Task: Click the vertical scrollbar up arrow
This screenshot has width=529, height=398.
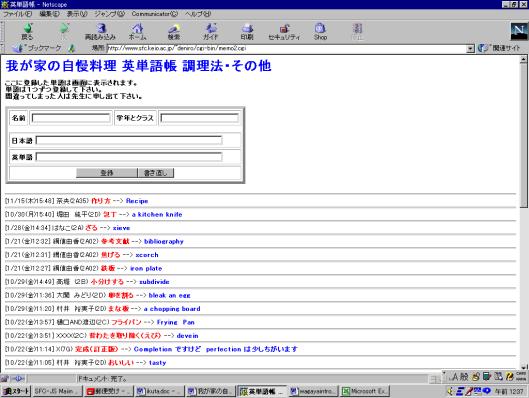Action: click(523, 59)
